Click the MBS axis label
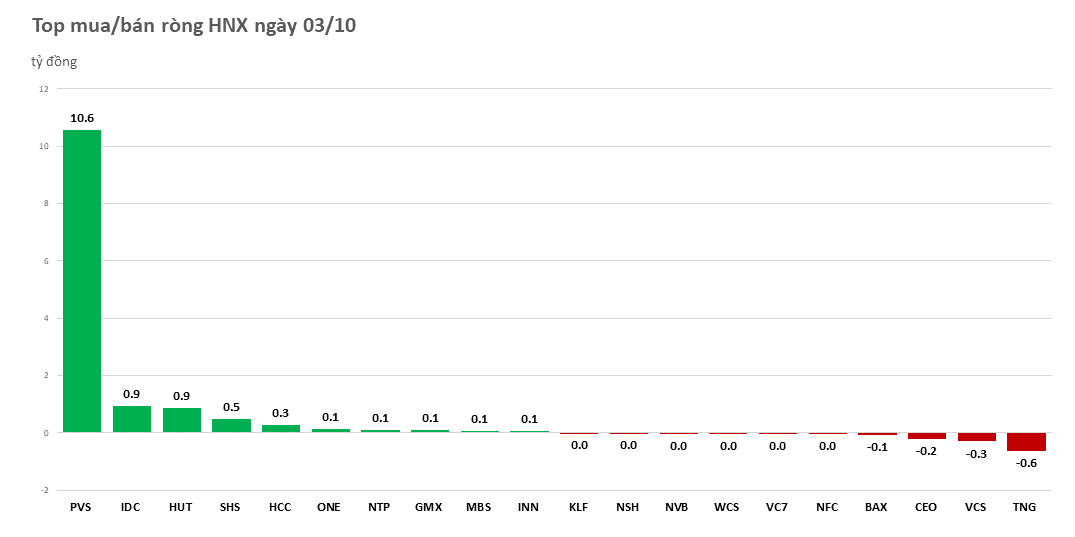Viewport: 1075px width, 537px height. pos(478,507)
